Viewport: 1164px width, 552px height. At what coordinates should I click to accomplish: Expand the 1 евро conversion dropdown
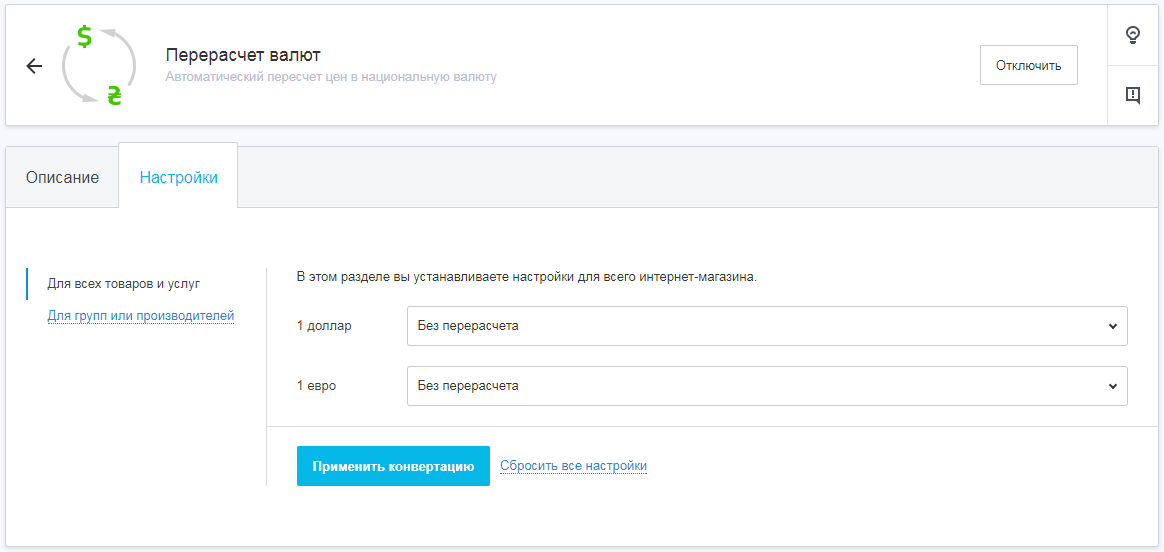click(x=766, y=386)
